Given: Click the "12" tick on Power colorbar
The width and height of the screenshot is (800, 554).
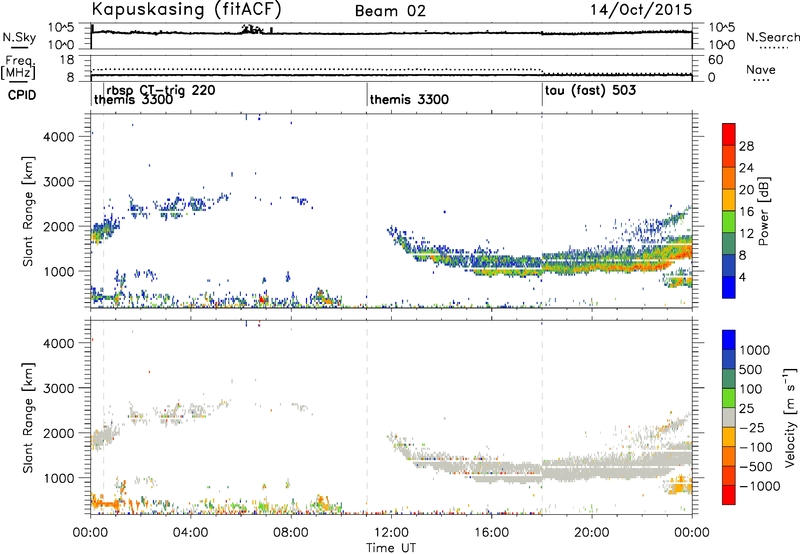Looking at the screenshot, I should point(746,234).
